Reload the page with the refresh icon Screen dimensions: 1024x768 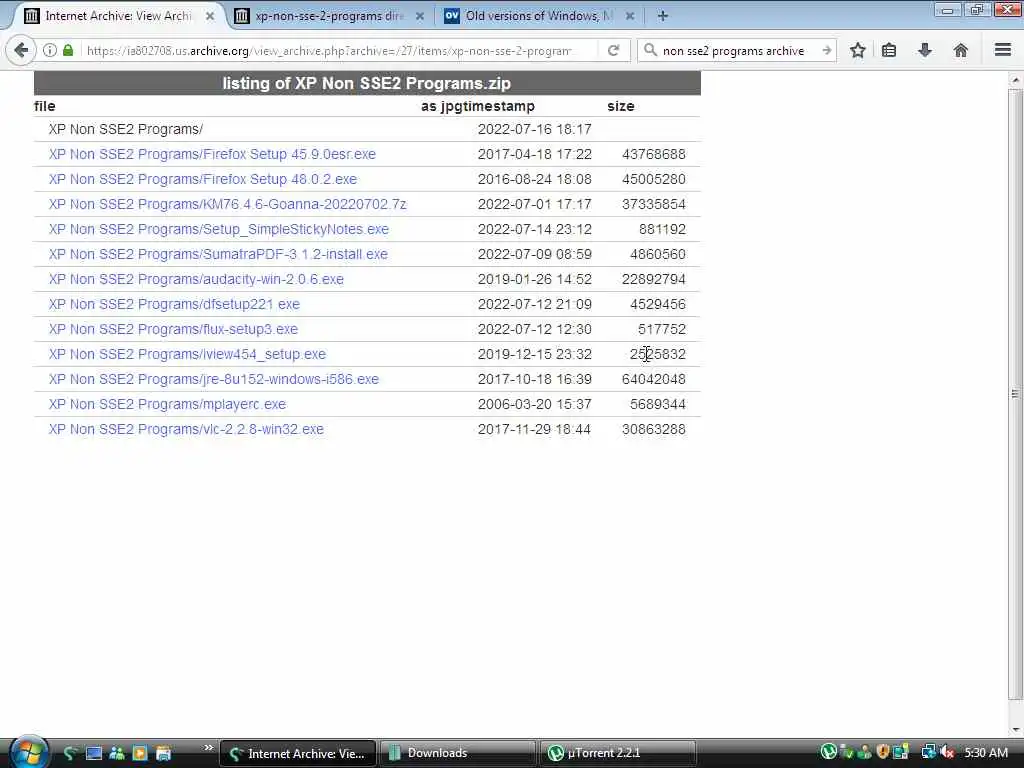[613, 50]
